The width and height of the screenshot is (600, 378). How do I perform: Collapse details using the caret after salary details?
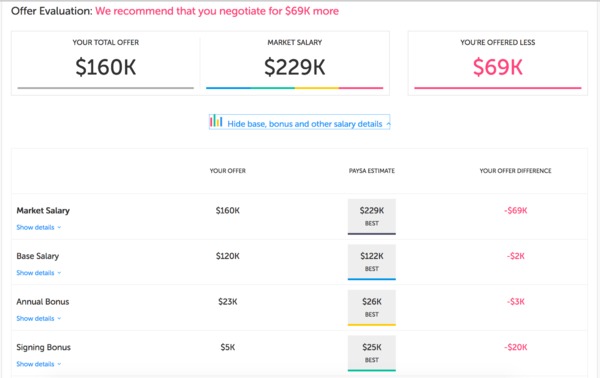click(x=388, y=124)
